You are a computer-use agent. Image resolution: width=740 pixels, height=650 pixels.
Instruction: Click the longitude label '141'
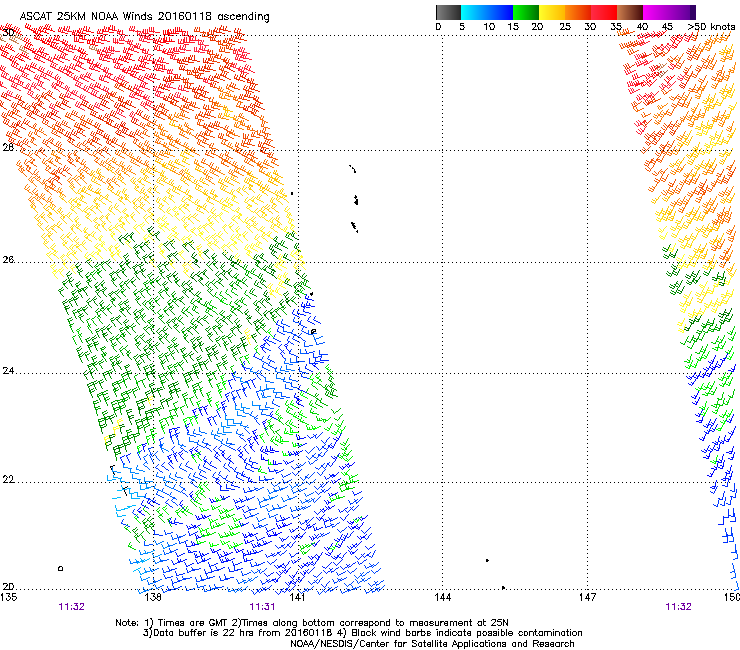pyautogui.click(x=297, y=597)
